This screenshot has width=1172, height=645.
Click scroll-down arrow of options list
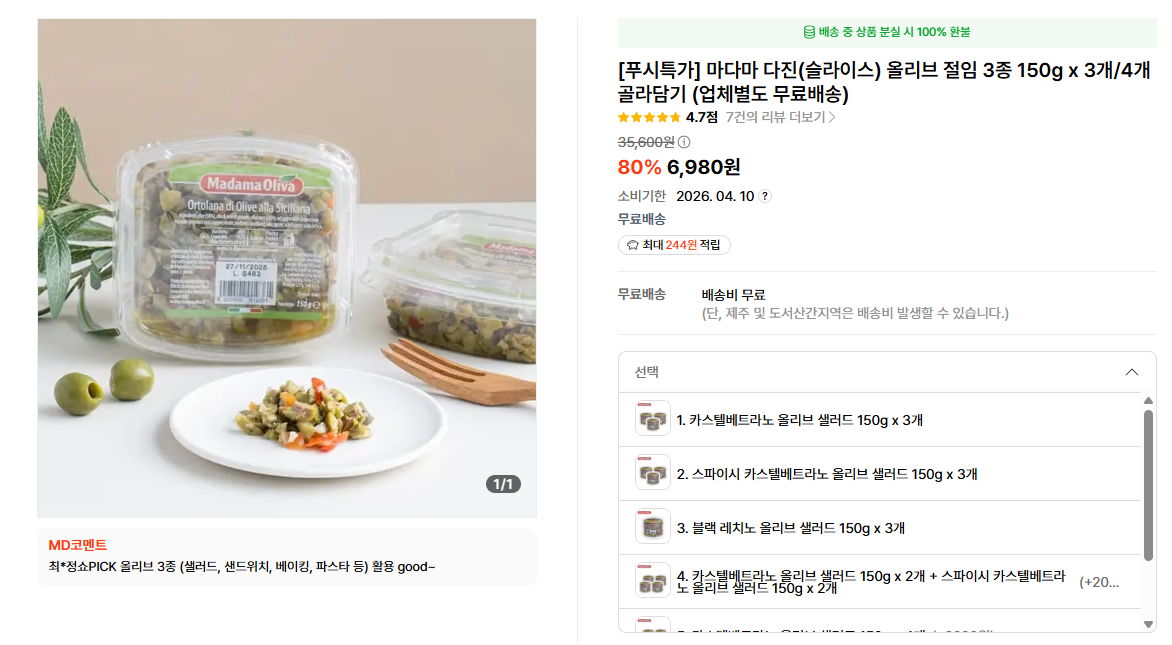coord(1148,624)
